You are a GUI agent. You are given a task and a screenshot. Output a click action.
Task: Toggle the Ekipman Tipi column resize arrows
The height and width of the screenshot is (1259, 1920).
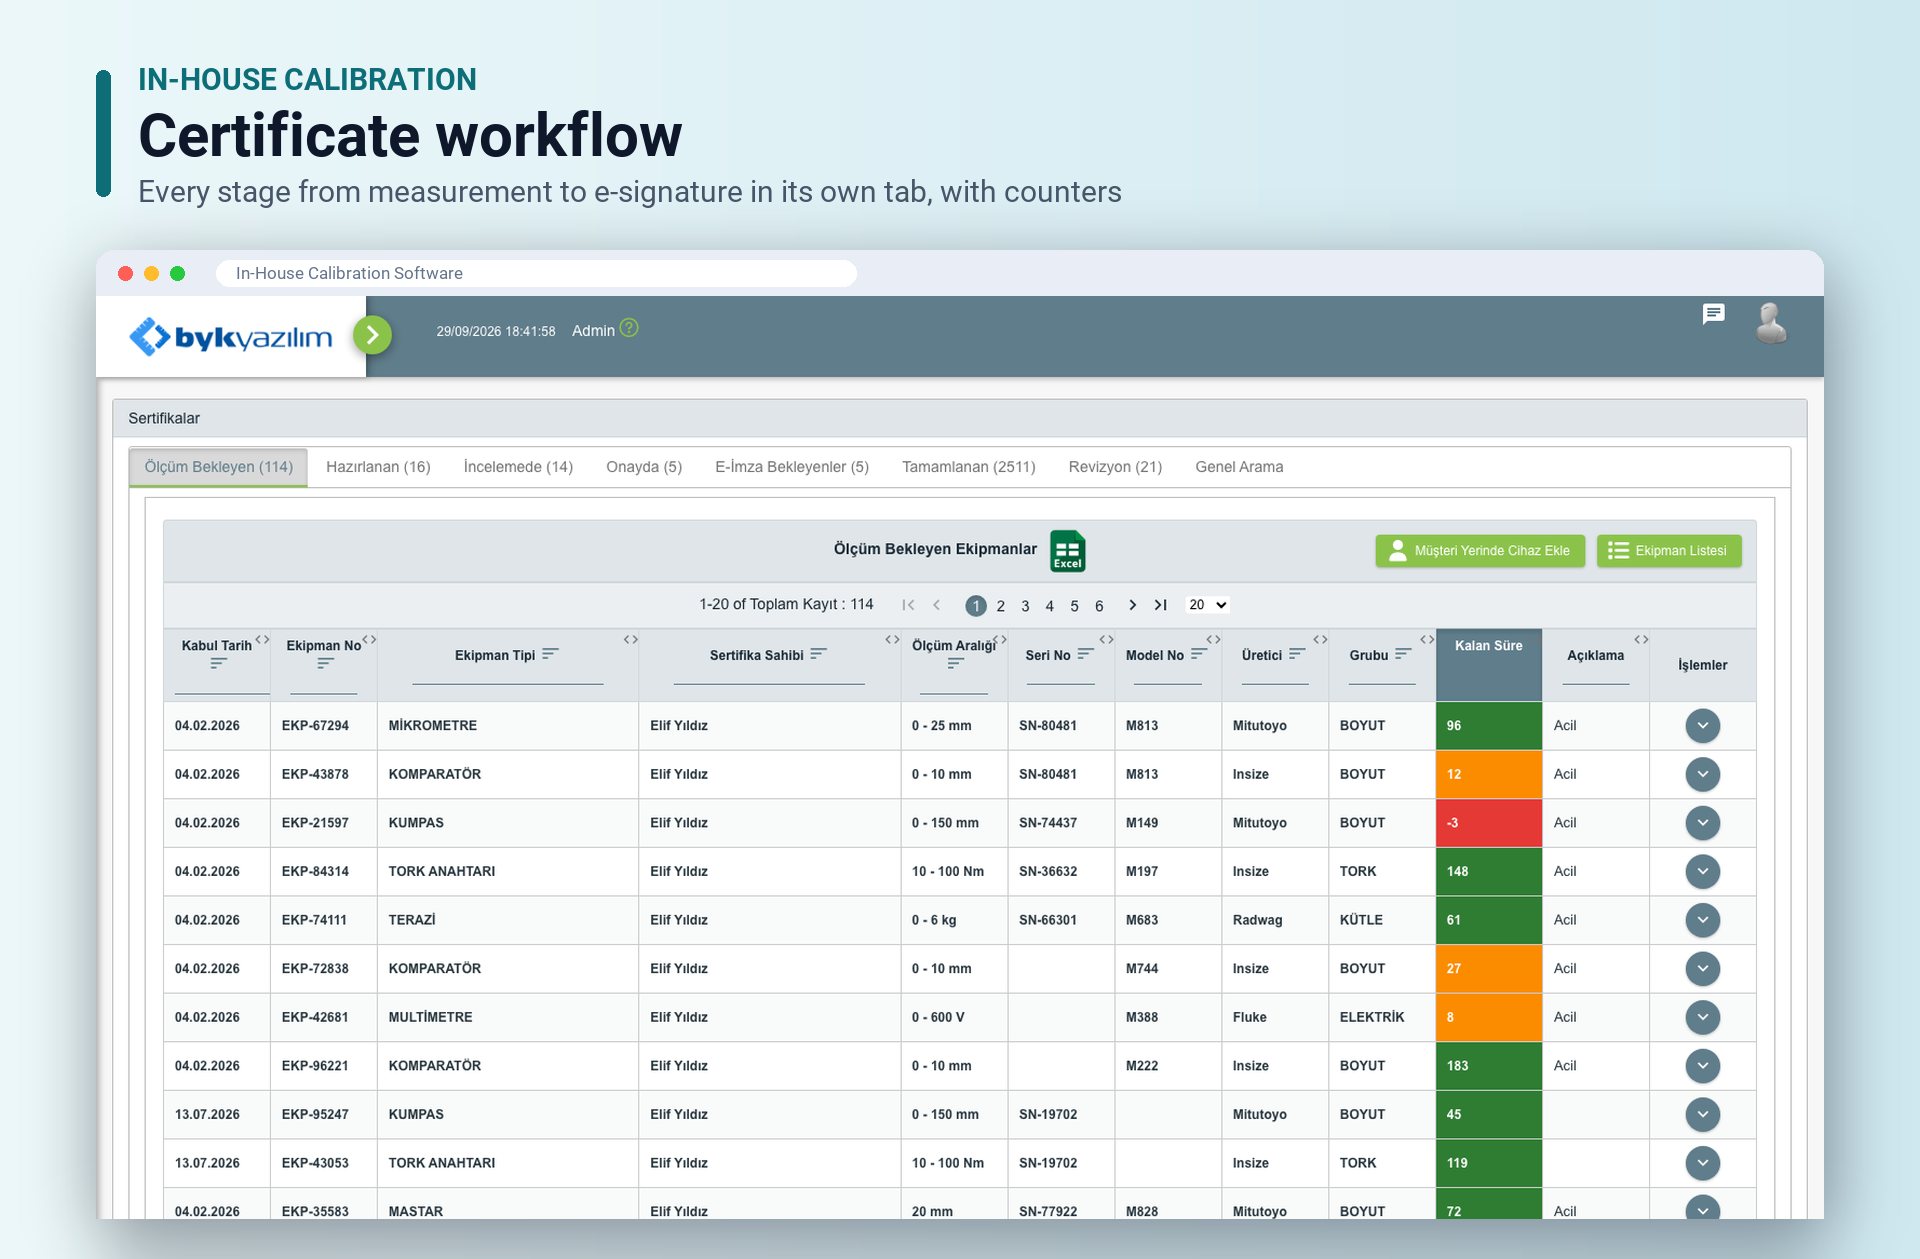pos(630,639)
